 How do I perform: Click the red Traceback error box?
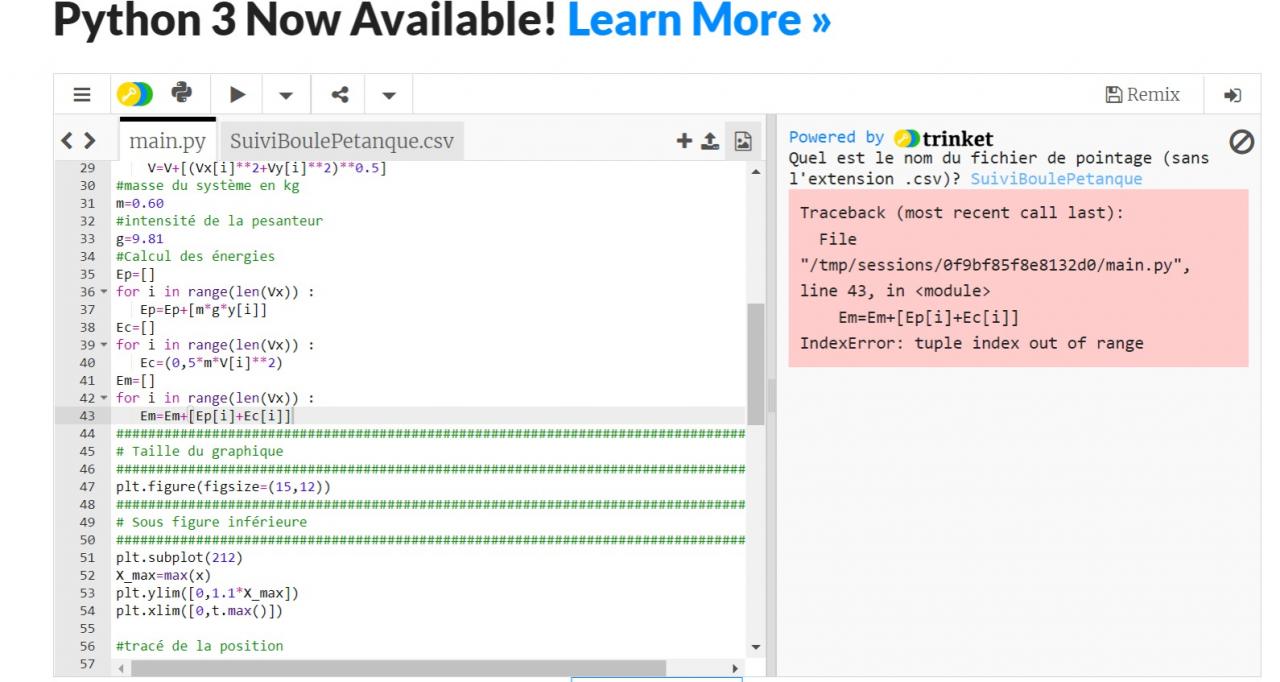pos(1018,278)
